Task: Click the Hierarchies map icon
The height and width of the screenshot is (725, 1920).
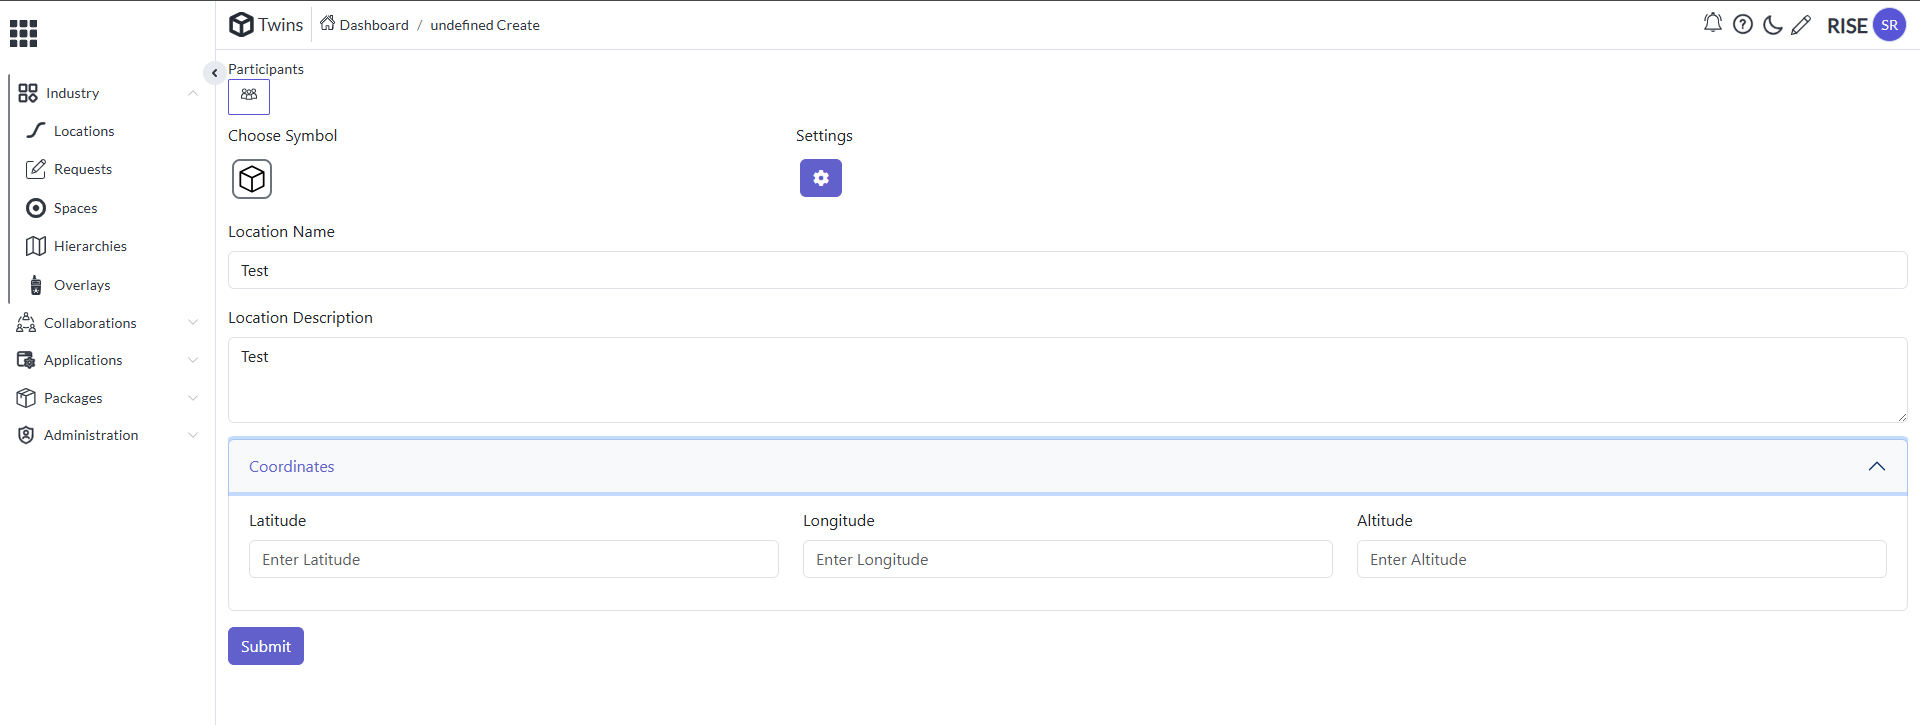Action: click(36, 246)
